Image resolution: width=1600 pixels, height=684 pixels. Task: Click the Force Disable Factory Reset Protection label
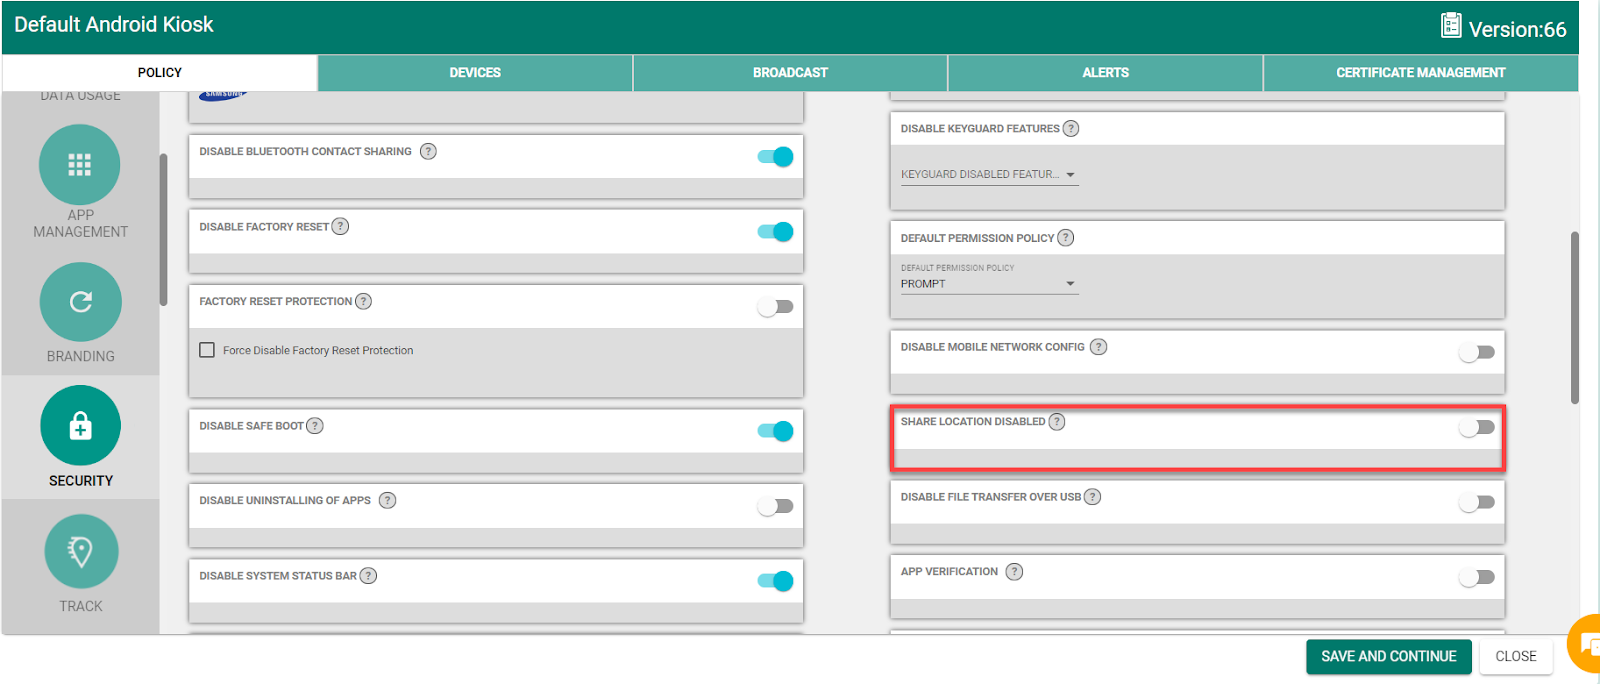point(318,351)
